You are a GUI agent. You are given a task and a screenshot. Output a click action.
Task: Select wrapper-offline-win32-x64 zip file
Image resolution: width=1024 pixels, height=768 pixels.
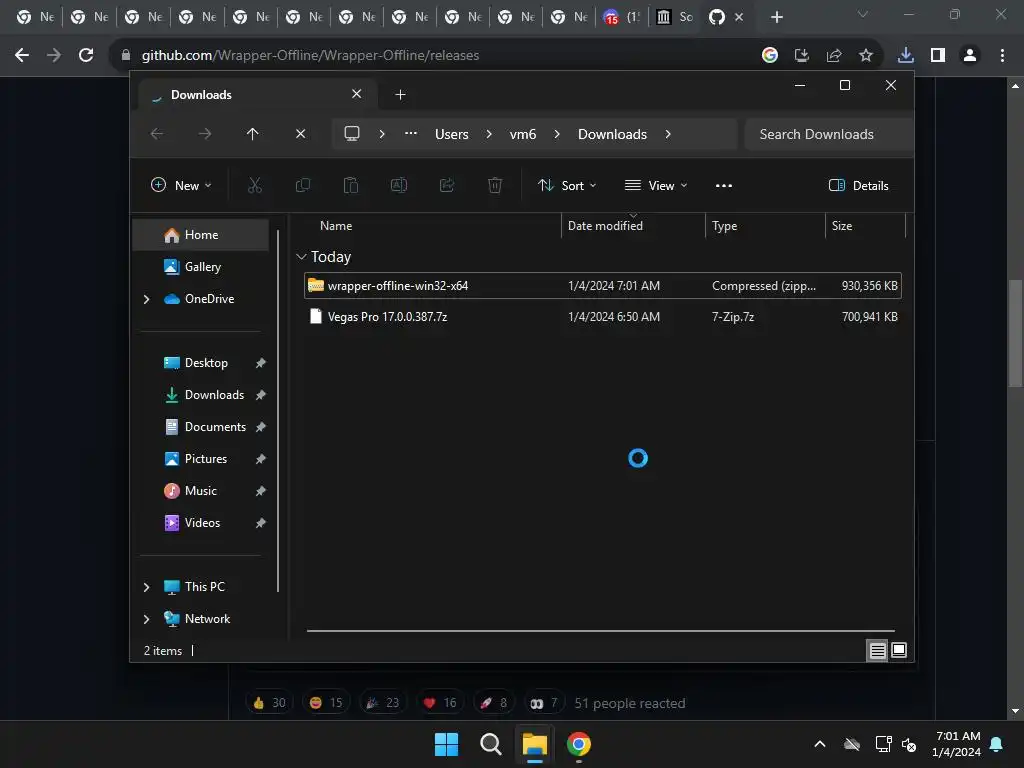point(602,285)
